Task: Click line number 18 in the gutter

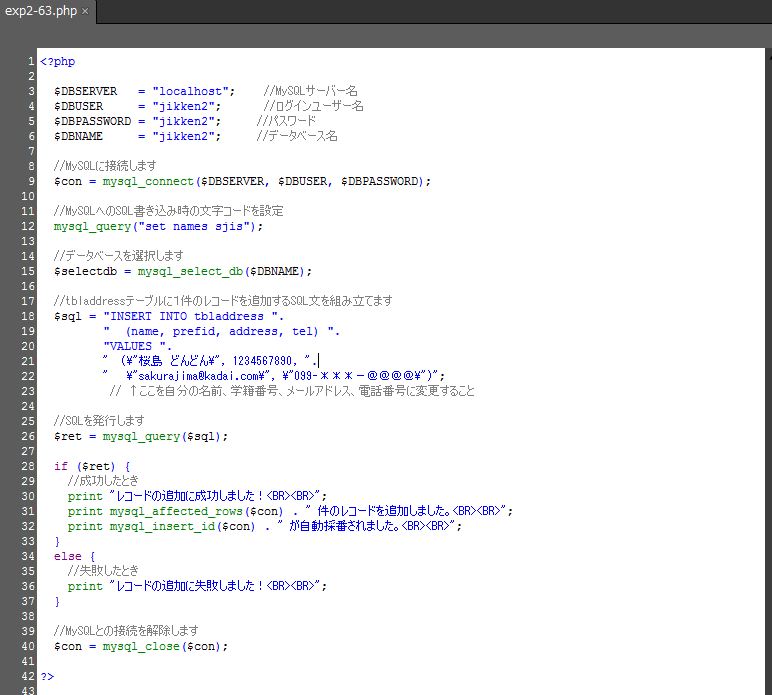Action: coord(27,316)
